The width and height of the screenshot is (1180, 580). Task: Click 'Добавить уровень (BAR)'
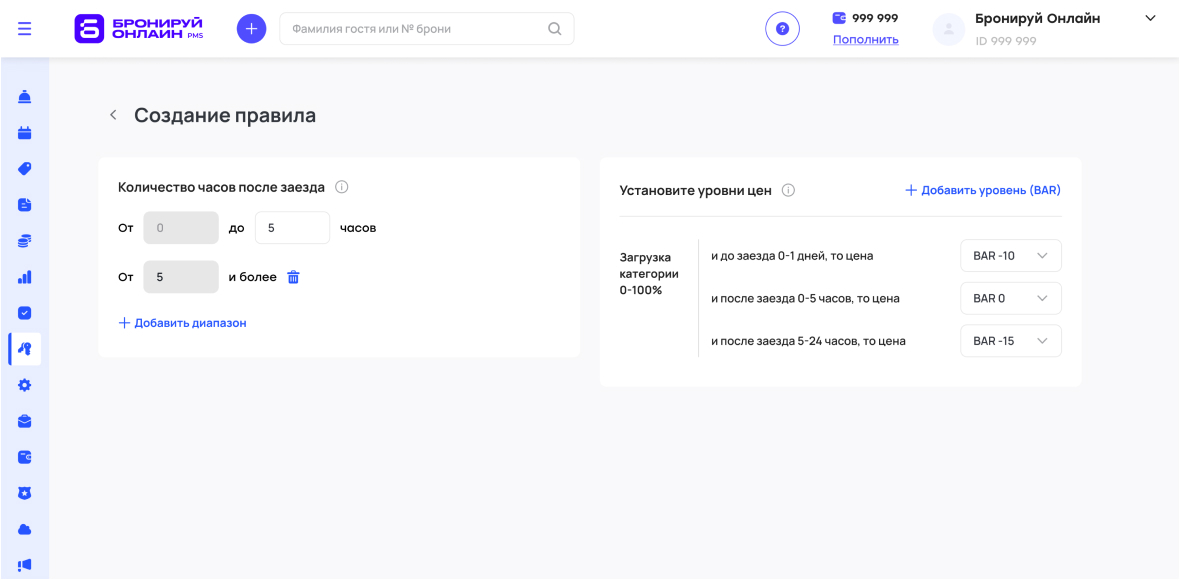982,190
